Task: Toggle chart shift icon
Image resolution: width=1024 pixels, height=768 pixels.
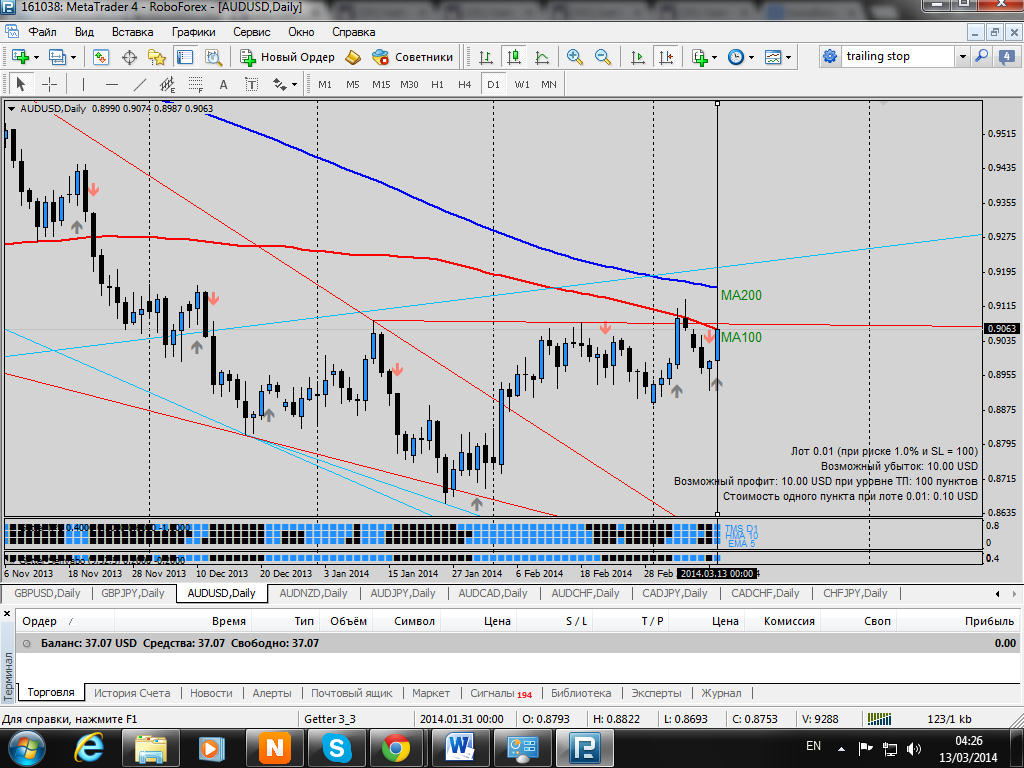Action: point(666,57)
